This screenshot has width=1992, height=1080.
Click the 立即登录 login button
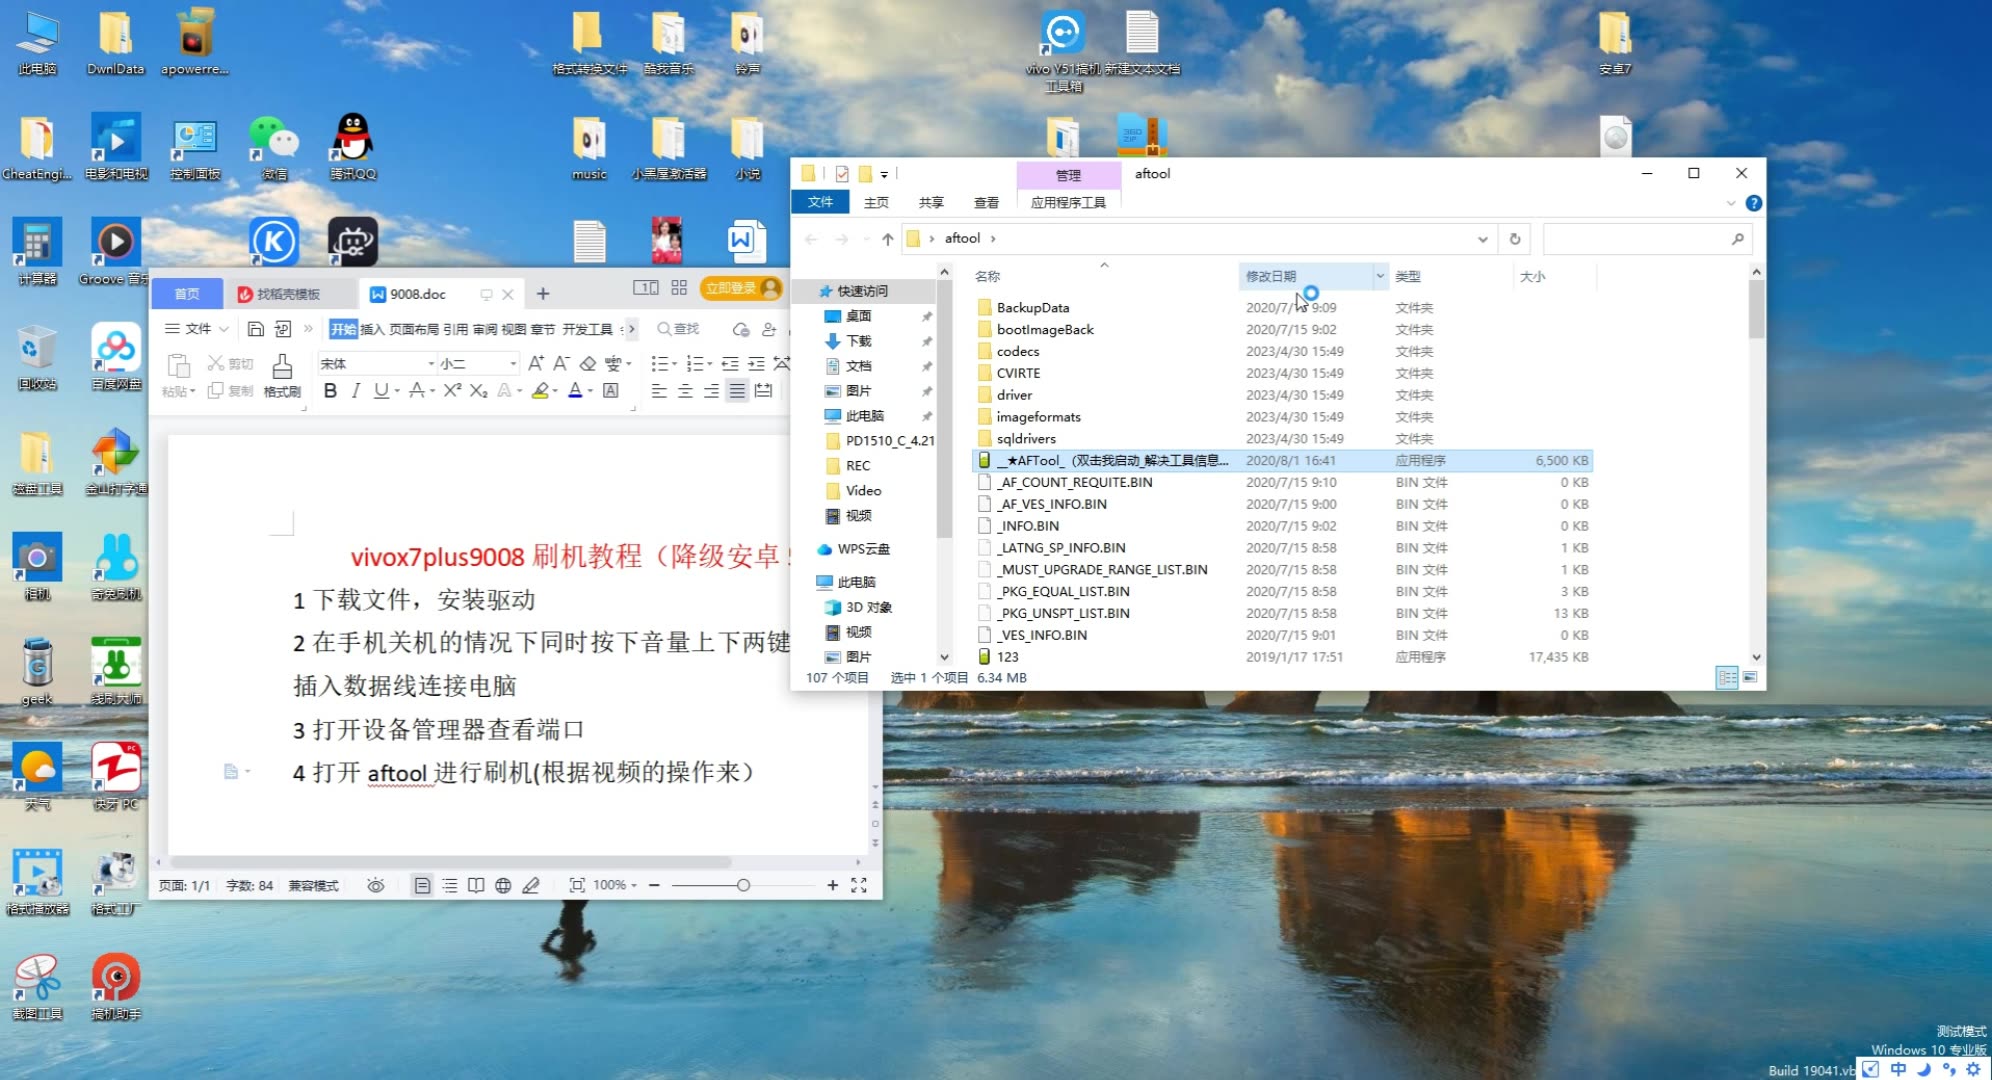(x=741, y=289)
